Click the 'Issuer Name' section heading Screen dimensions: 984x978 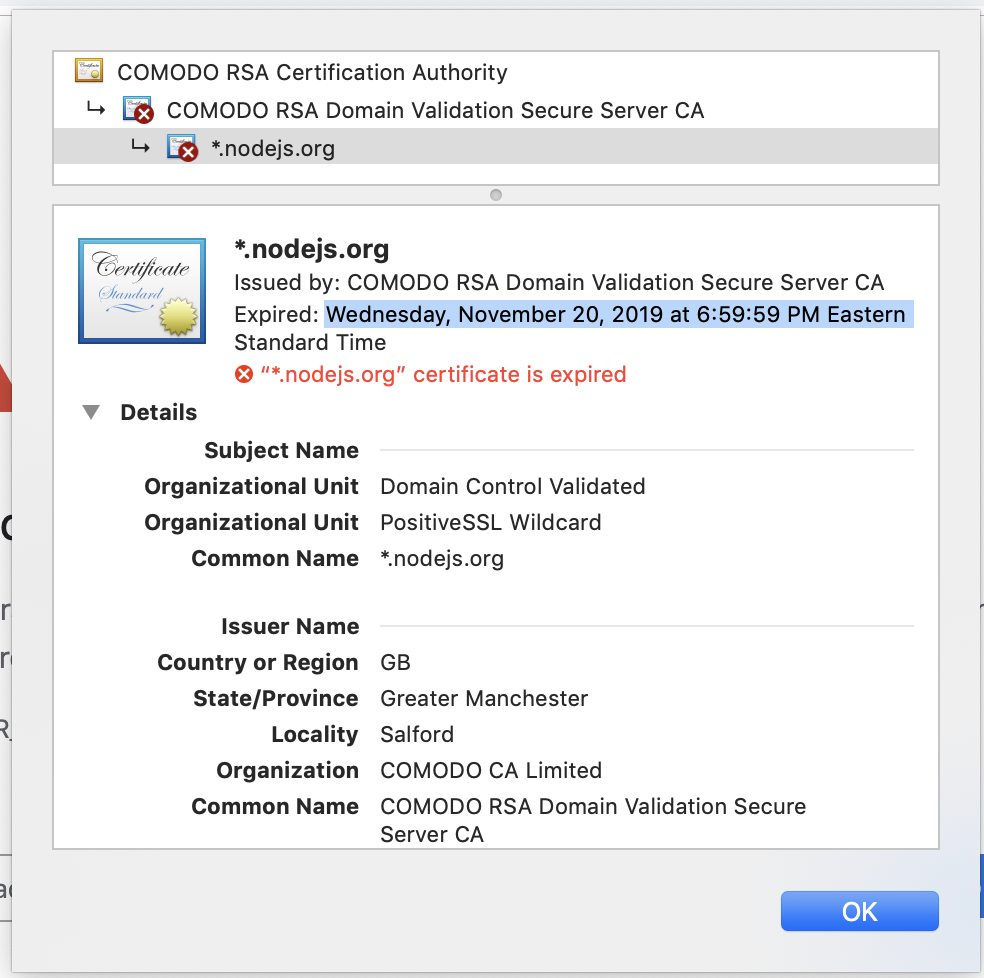[290, 626]
